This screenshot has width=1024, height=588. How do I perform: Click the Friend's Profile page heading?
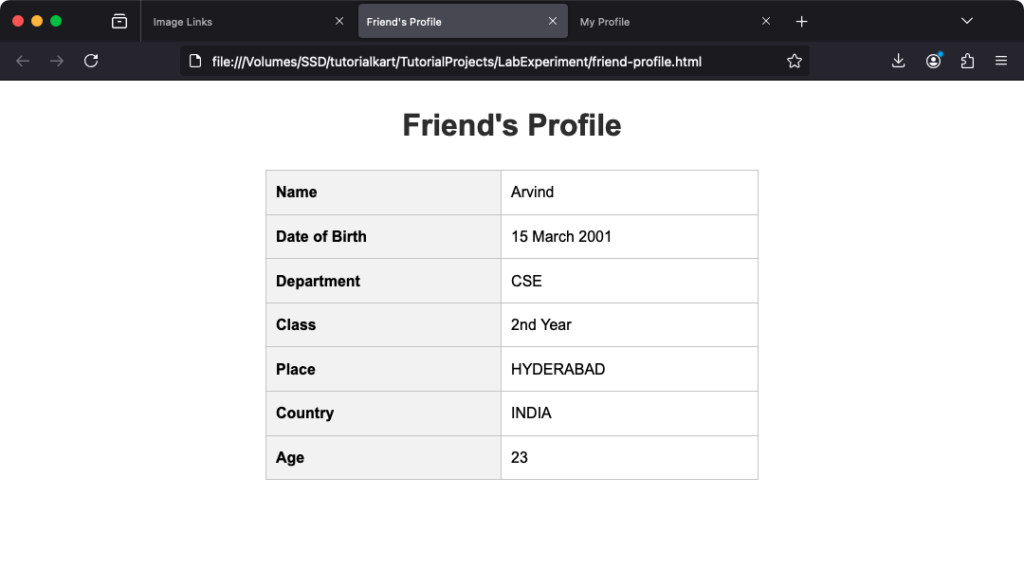[511, 125]
